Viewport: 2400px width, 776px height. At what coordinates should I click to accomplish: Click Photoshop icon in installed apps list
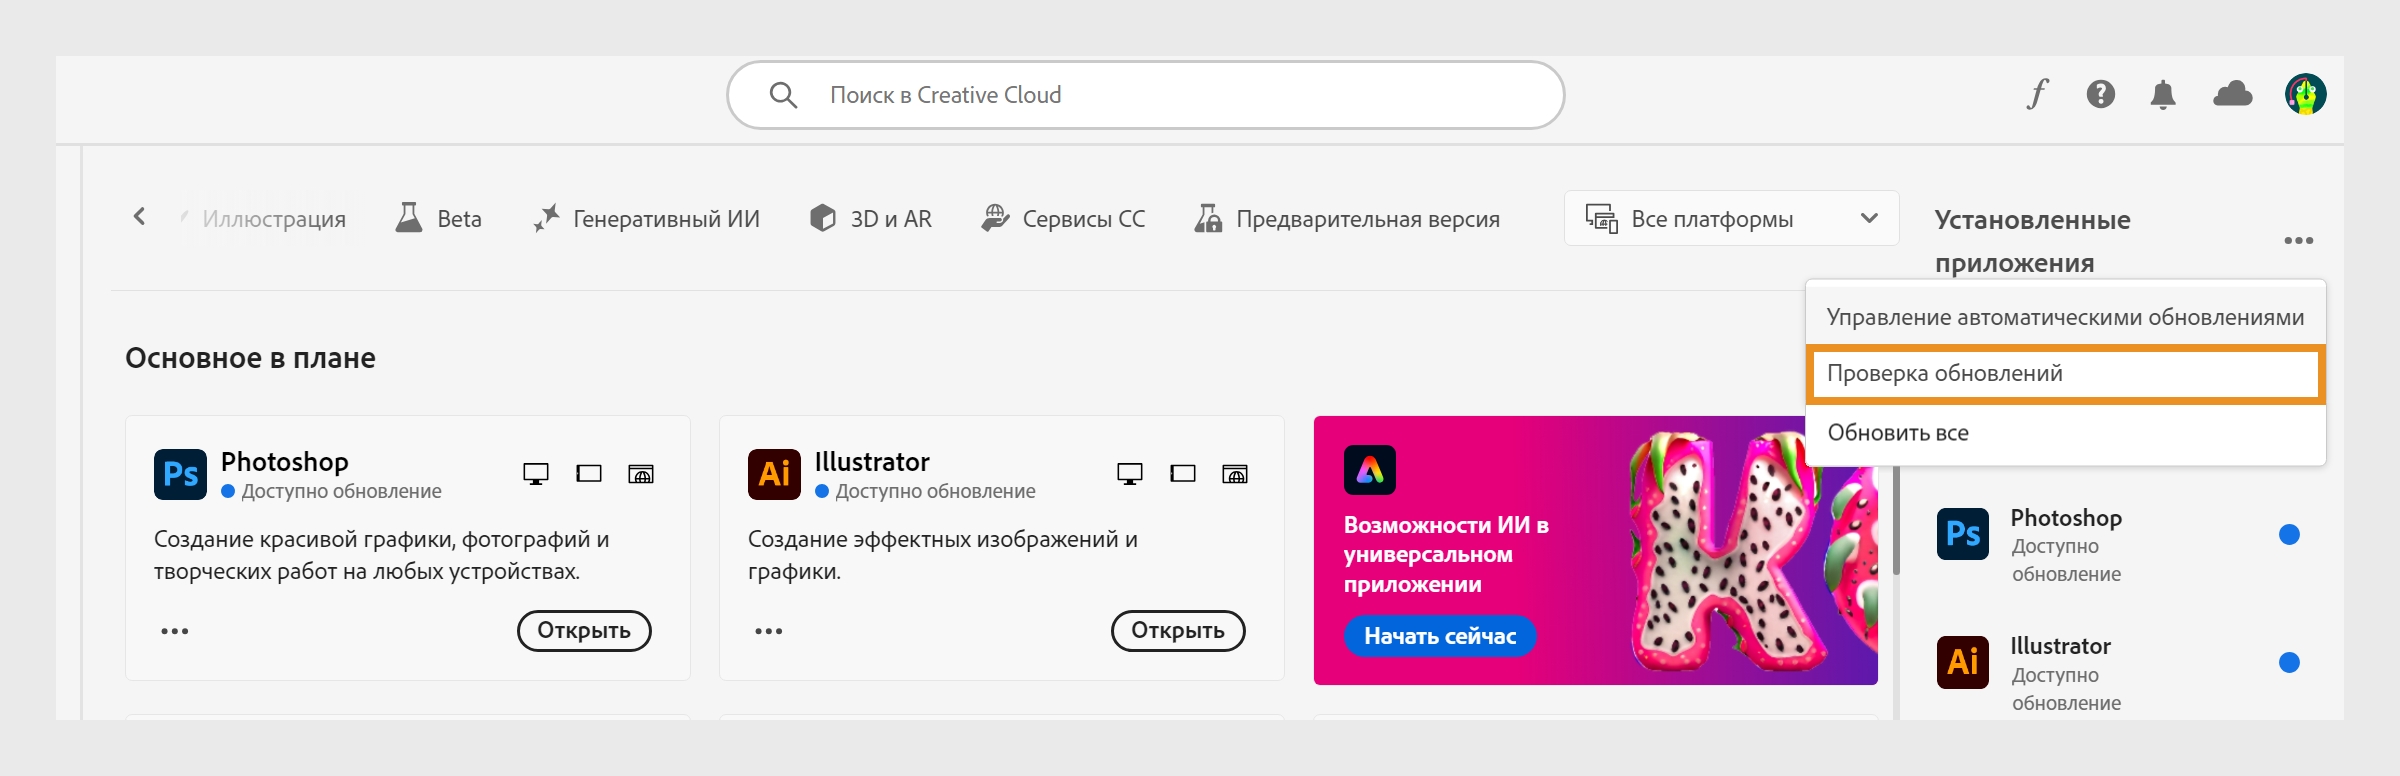(1963, 534)
